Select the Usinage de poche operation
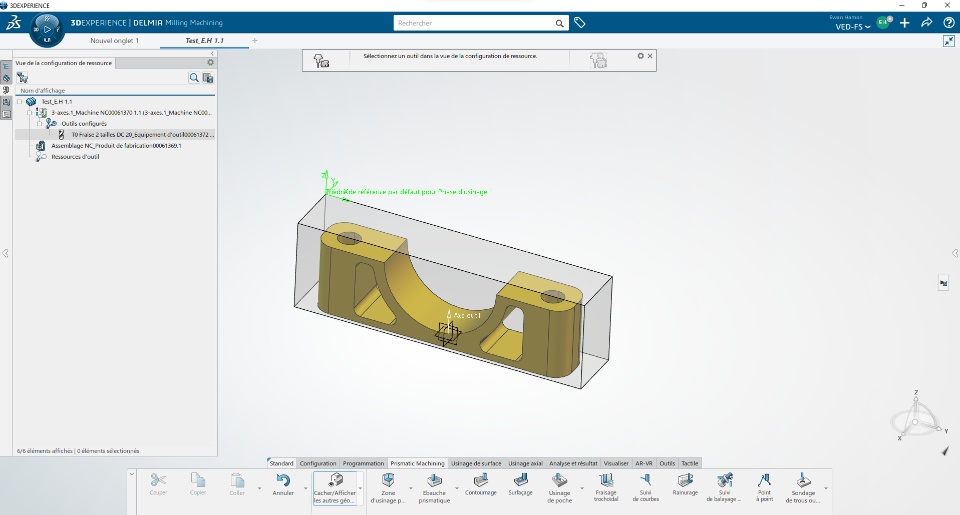 tap(560, 488)
